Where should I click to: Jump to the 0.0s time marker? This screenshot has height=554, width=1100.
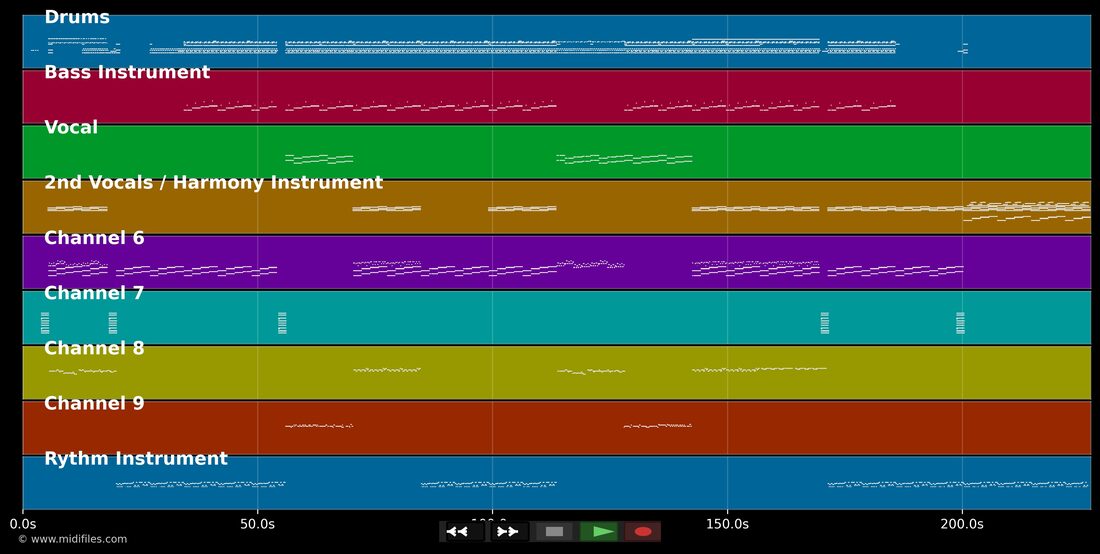click(x=22, y=524)
